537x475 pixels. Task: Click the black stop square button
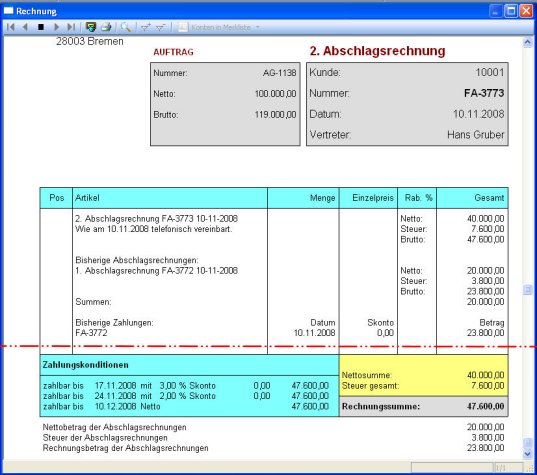[x=41, y=27]
